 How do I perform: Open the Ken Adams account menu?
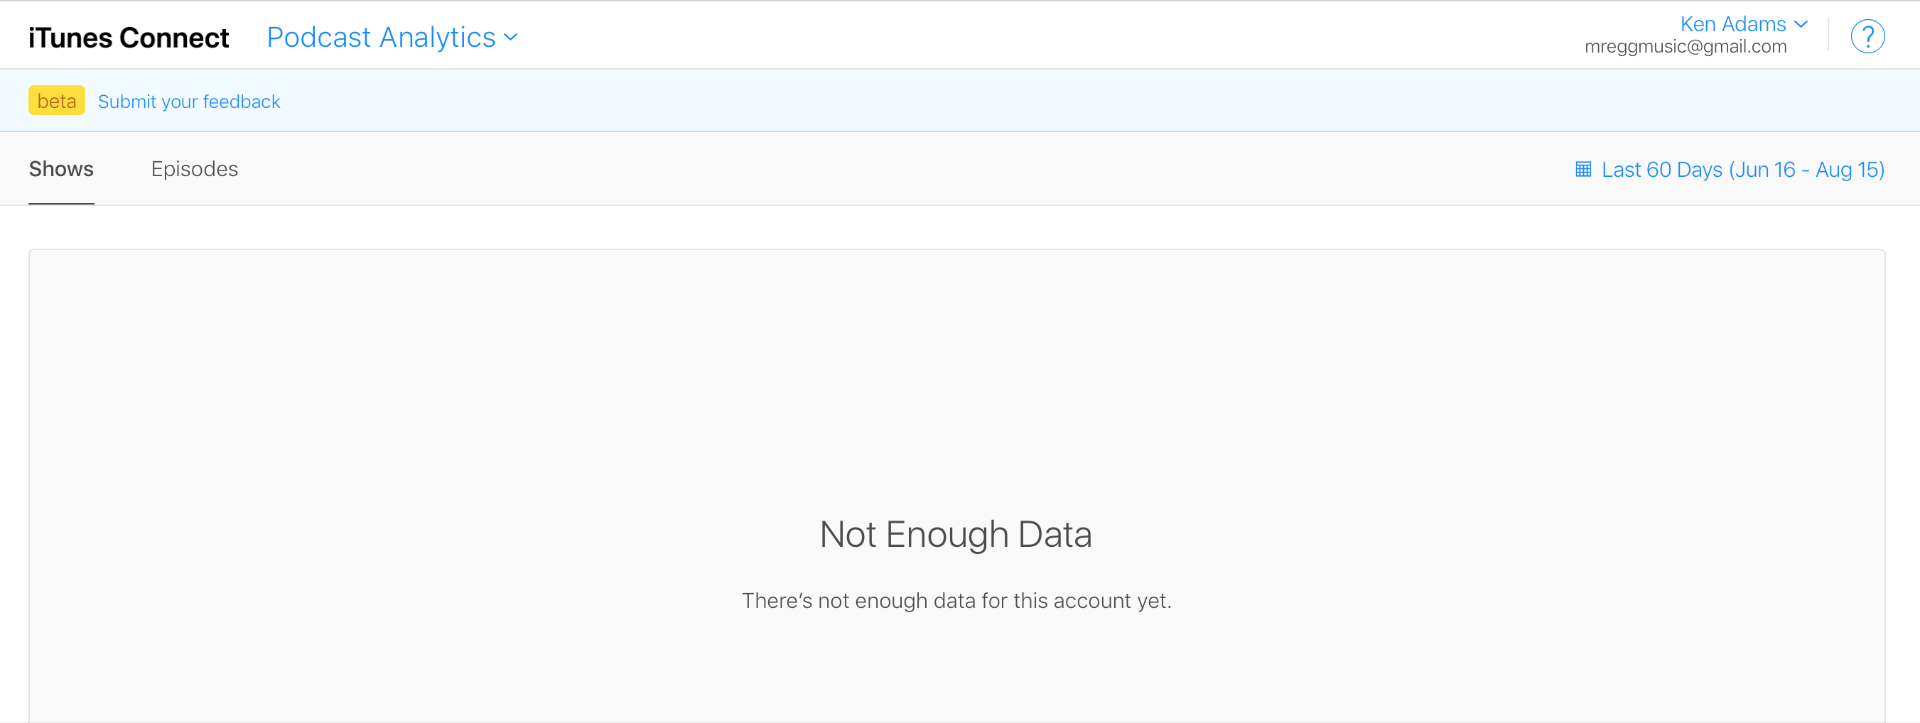(1732, 24)
